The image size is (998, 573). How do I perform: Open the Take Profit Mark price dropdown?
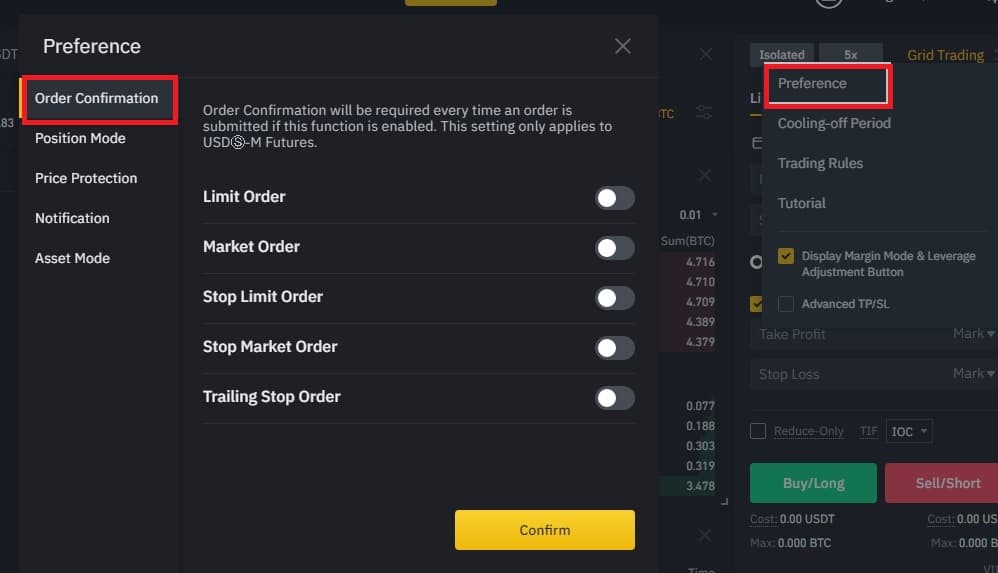tap(973, 334)
